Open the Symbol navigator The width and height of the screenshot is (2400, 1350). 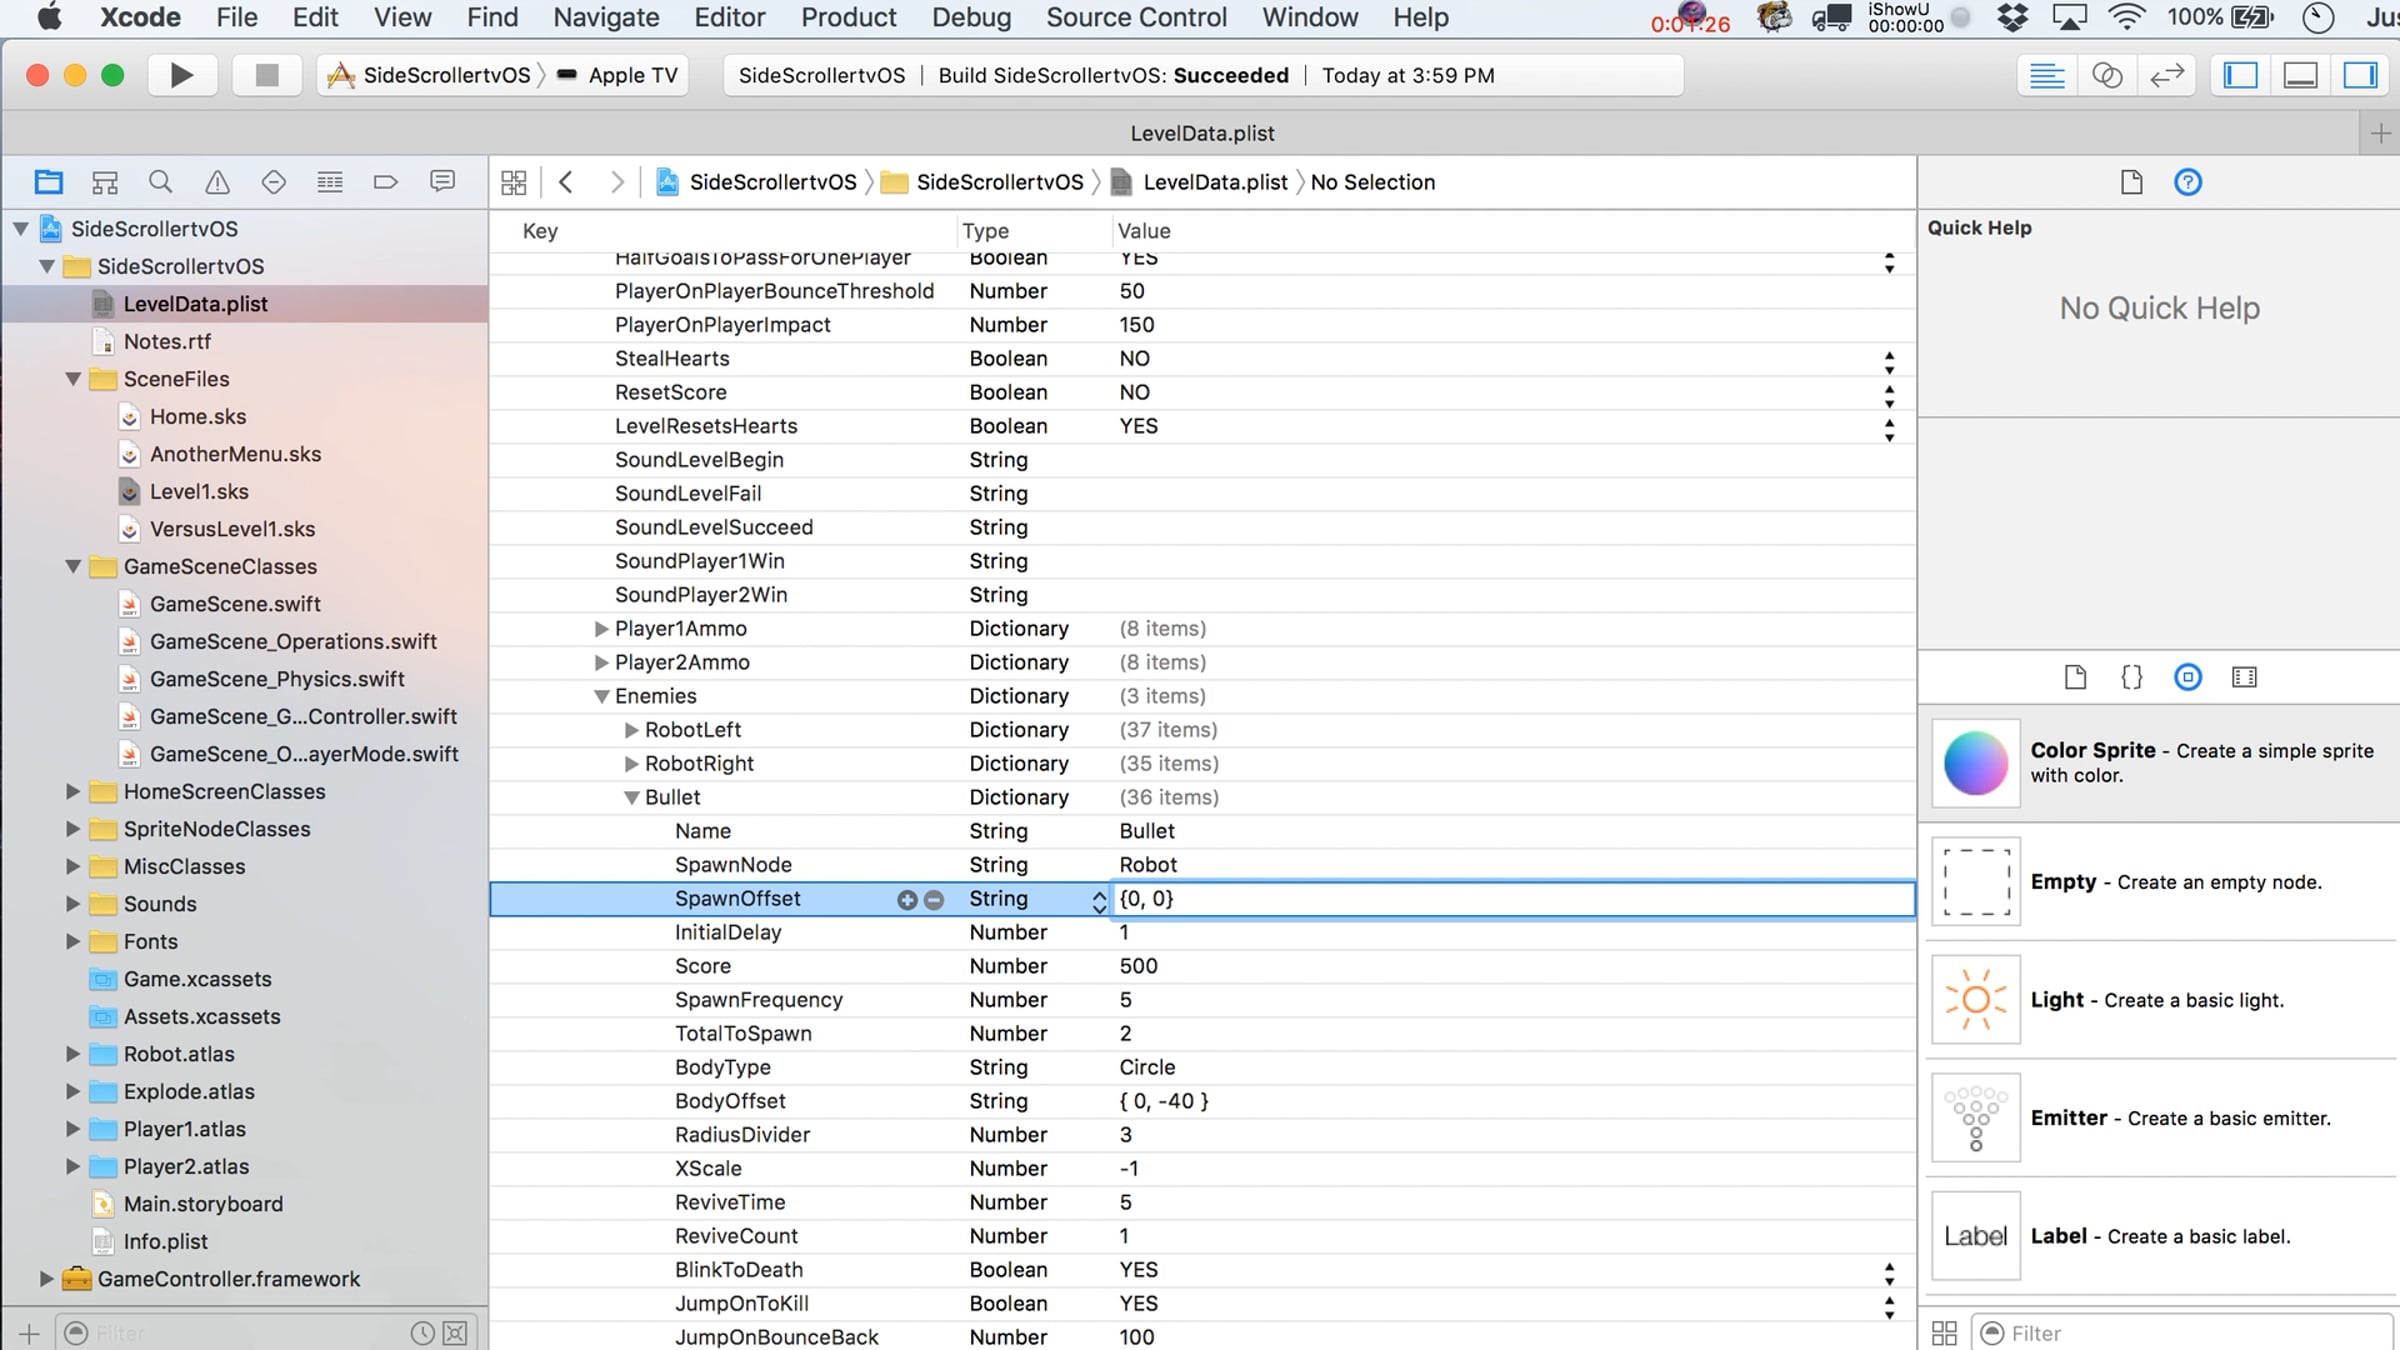[104, 182]
